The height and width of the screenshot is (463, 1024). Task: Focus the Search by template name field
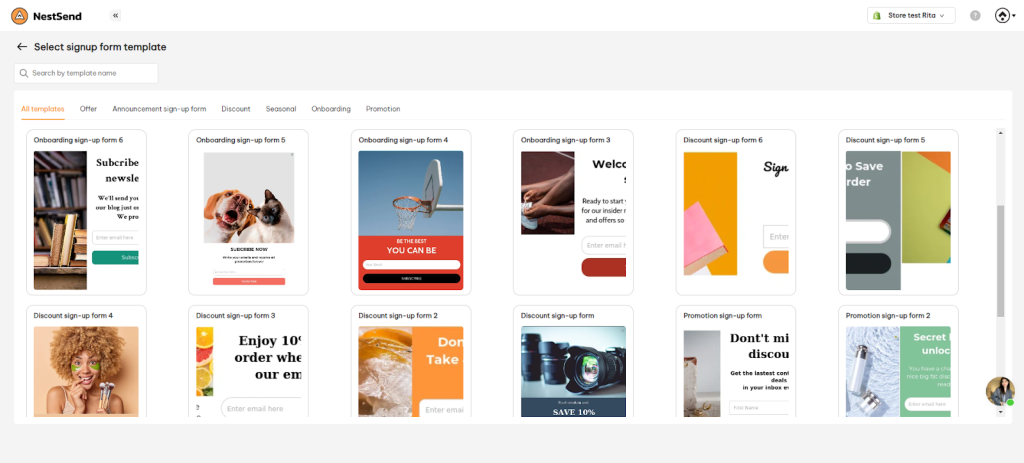(86, 73)
